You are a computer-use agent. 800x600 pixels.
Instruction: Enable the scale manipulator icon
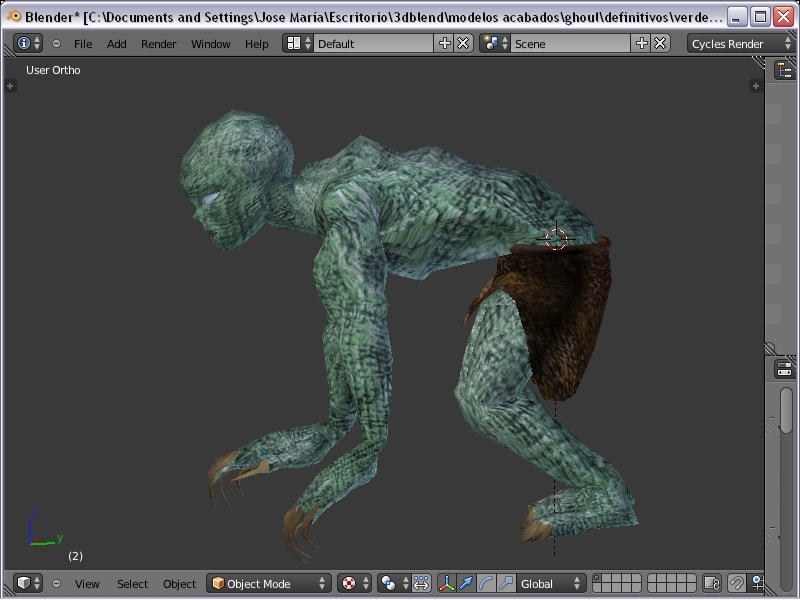pyautogui.click(x=506, y=583)
